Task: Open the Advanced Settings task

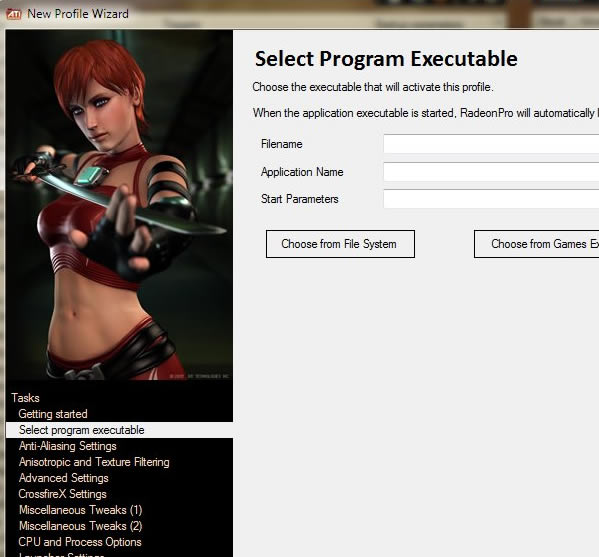Action: (63, 478)
